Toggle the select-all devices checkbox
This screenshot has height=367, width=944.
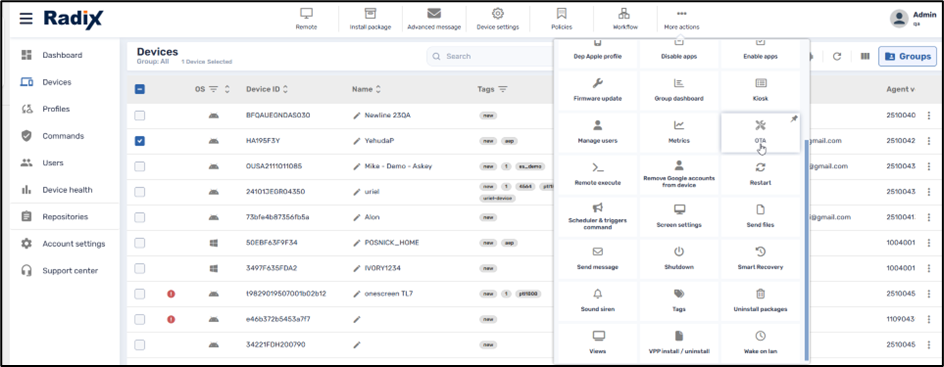[139, 89]
